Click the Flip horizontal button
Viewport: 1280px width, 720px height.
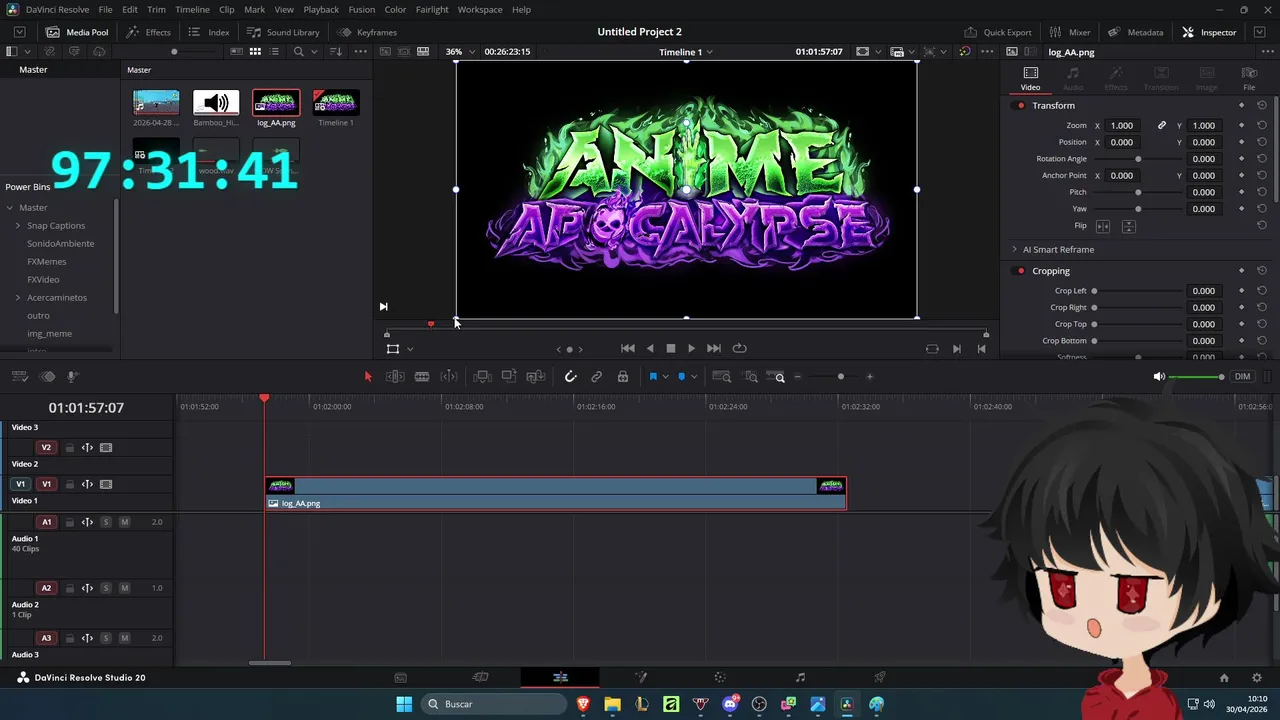click(1103, 226)
